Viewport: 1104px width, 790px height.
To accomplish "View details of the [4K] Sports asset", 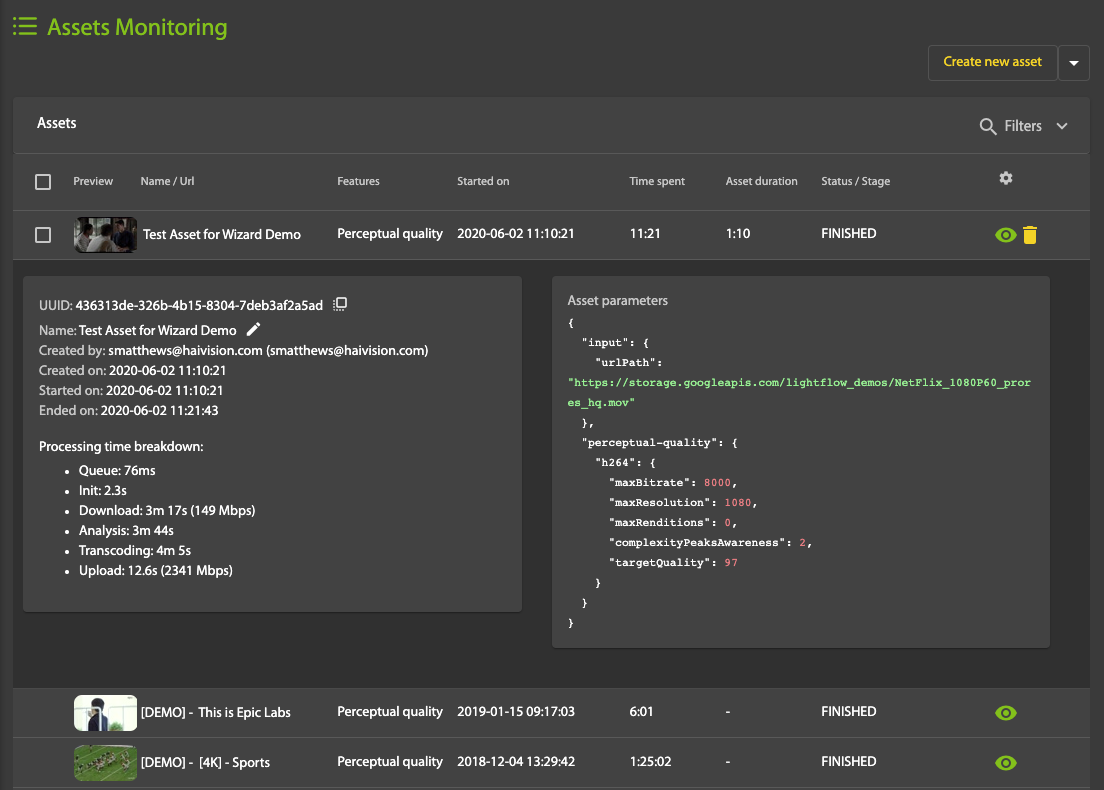I will pos(1005,762).
